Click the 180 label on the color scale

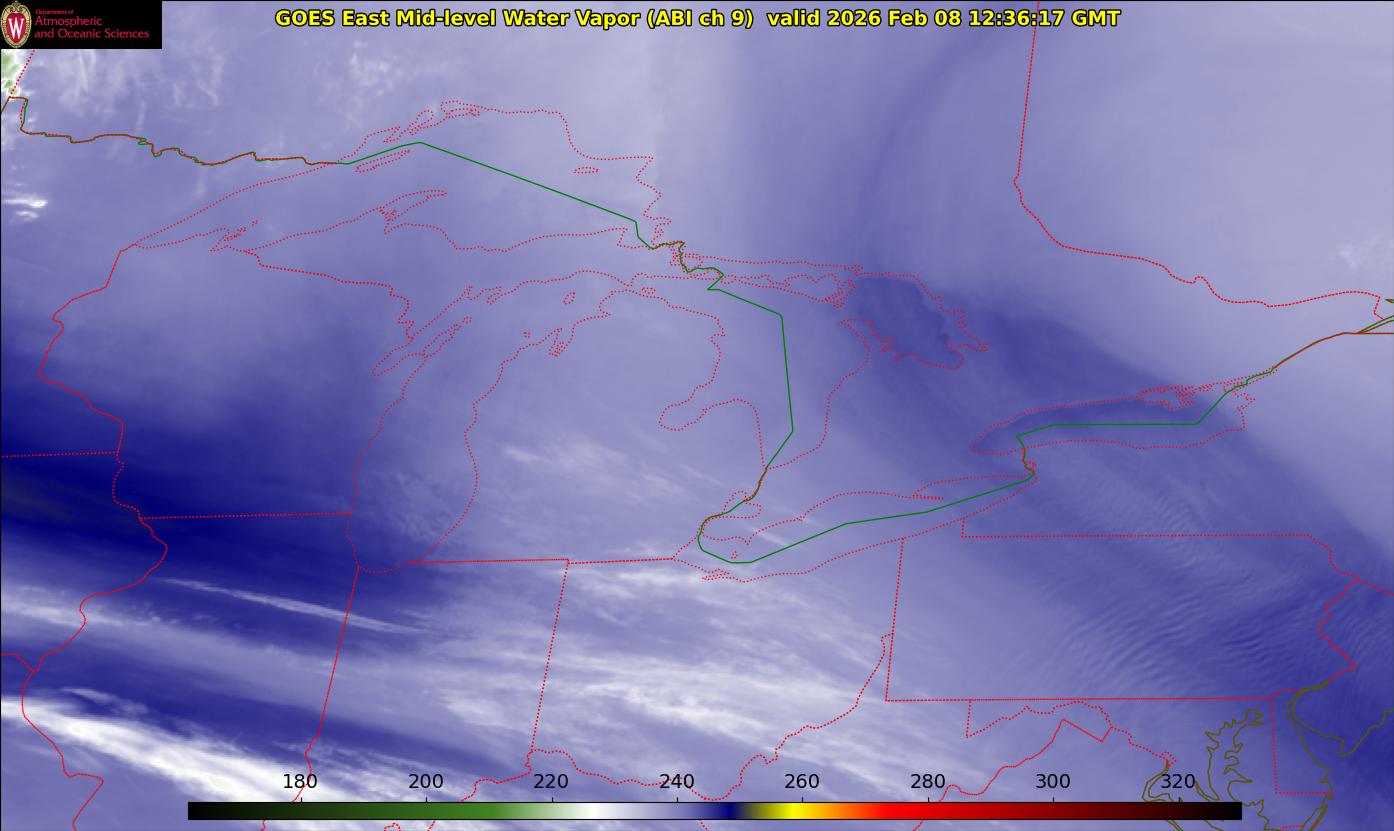pos(300,781)
